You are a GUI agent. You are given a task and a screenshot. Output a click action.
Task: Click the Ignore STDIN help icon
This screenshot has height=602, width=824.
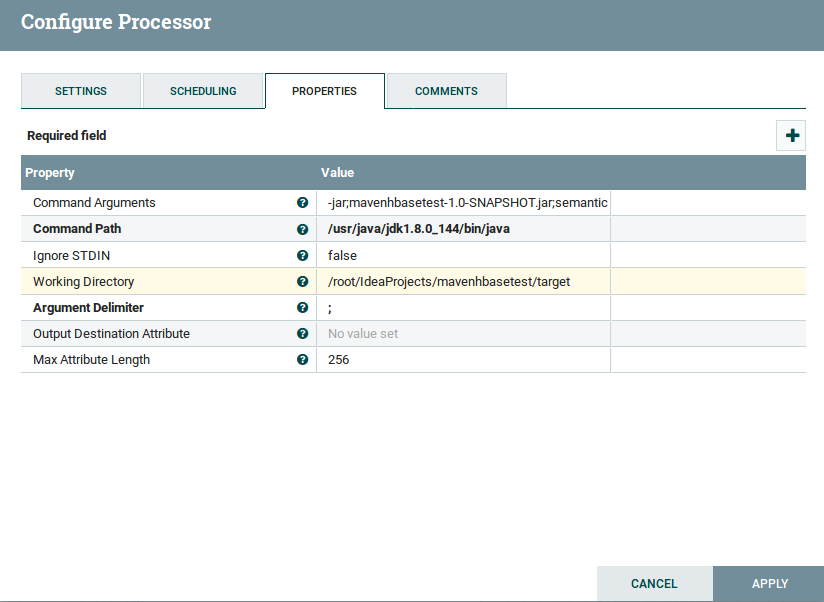pos(302,255)
